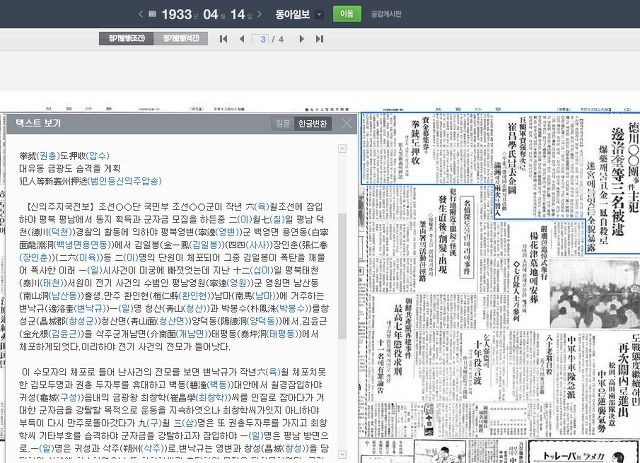
Task: Select the 한글변환 text mode
Action: tap(312, 123)
